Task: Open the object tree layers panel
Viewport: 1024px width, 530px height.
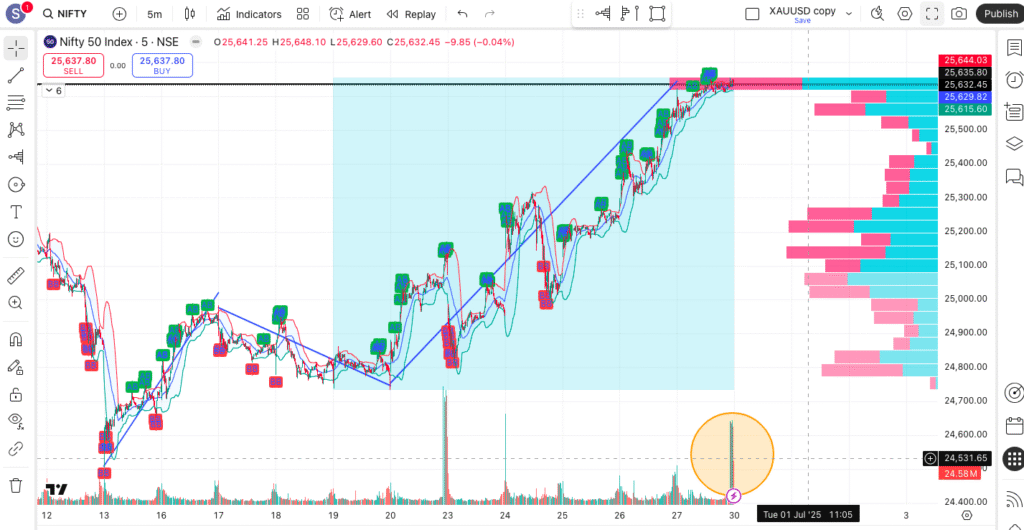Action: coord(1014,144)
